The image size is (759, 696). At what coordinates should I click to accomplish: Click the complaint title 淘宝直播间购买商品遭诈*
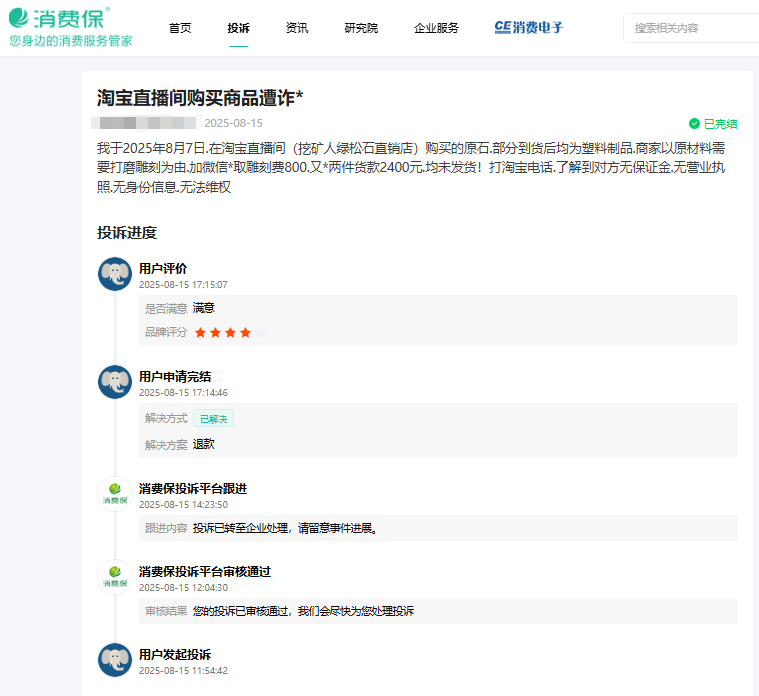coord(200,98)
